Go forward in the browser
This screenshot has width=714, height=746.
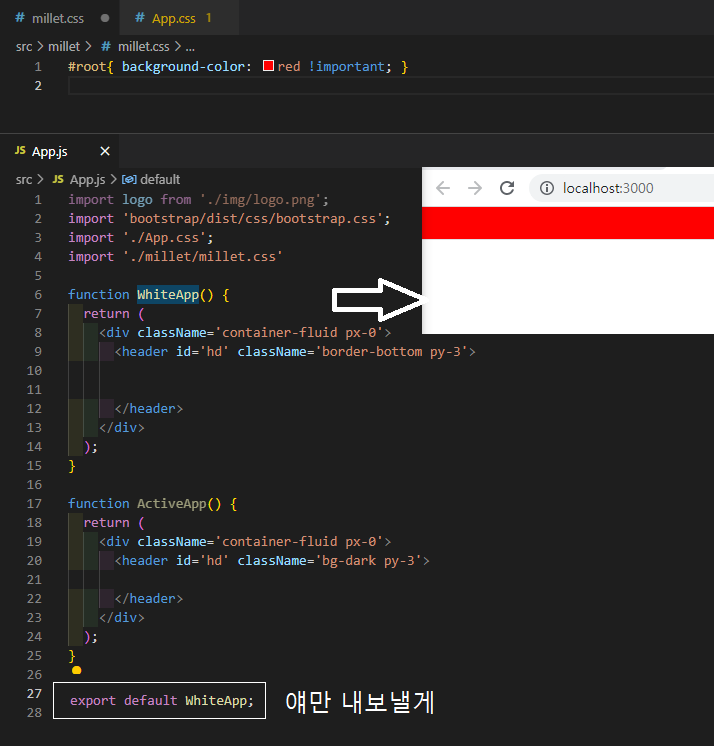(x=475, y=188)
